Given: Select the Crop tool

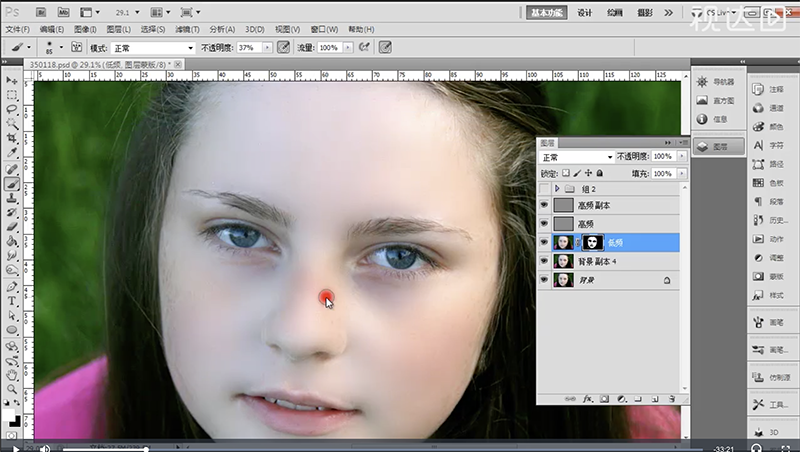Looking at the screenshot, I should click(x=12, y=138).
